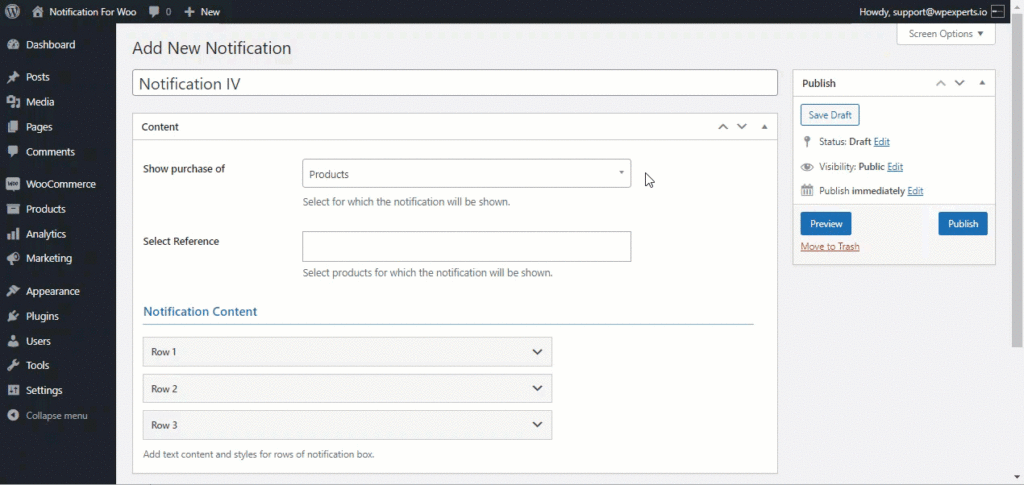Click the user avatar icon in admin bar
The width and height of the screenshot is (1024, 485).
[x=997, y=12]
